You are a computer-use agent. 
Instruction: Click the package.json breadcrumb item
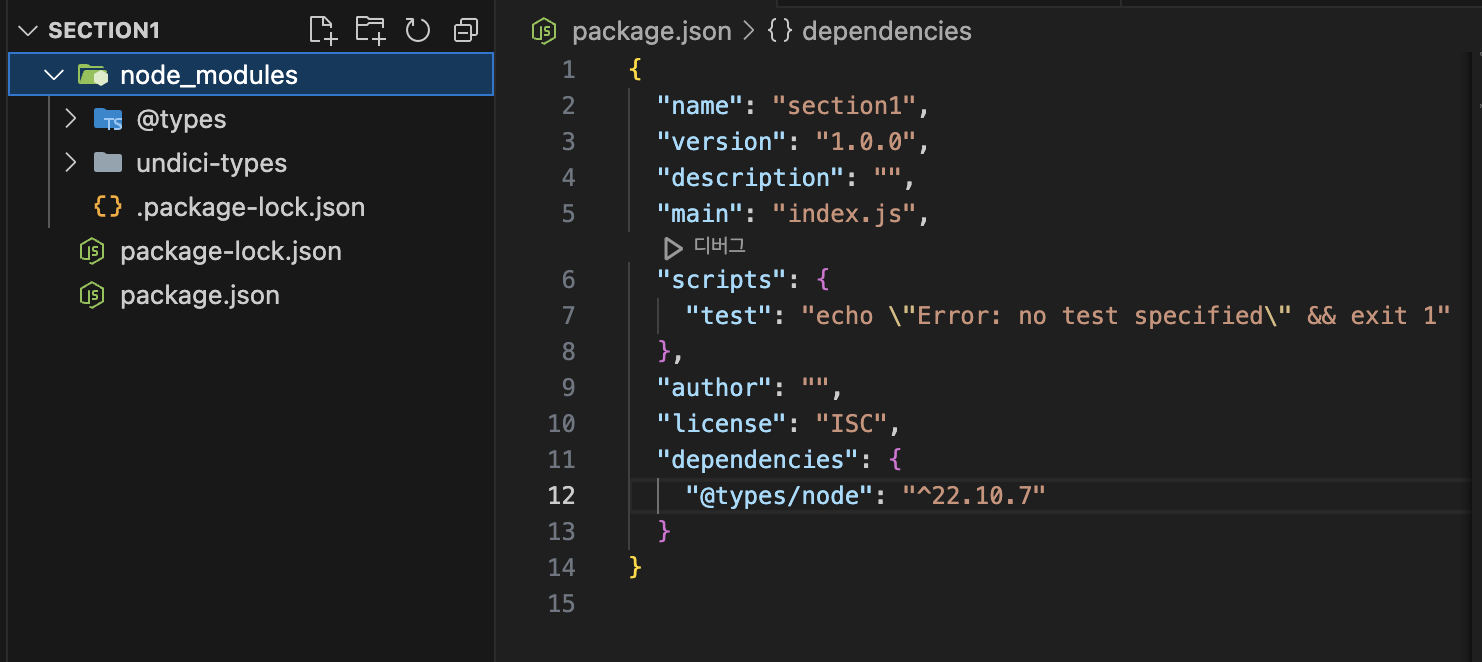[x=652, y=31]
